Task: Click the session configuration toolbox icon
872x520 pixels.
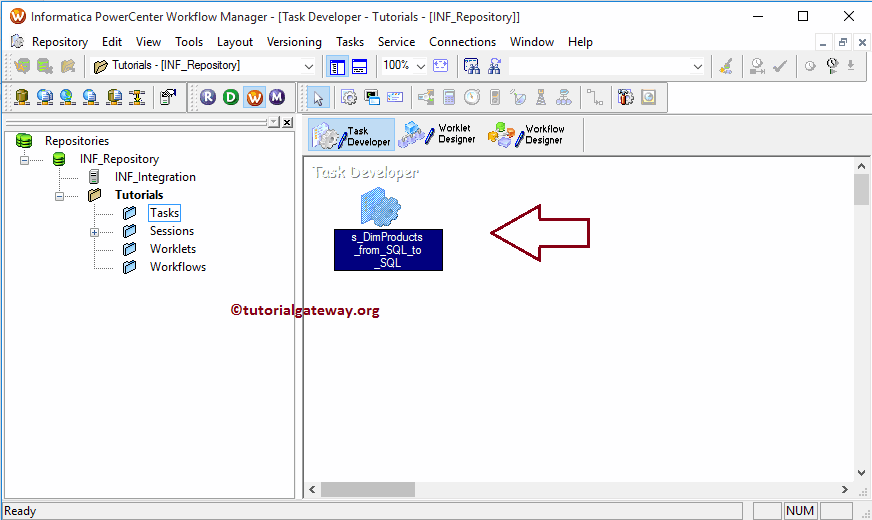Action: tap(626, 98)
